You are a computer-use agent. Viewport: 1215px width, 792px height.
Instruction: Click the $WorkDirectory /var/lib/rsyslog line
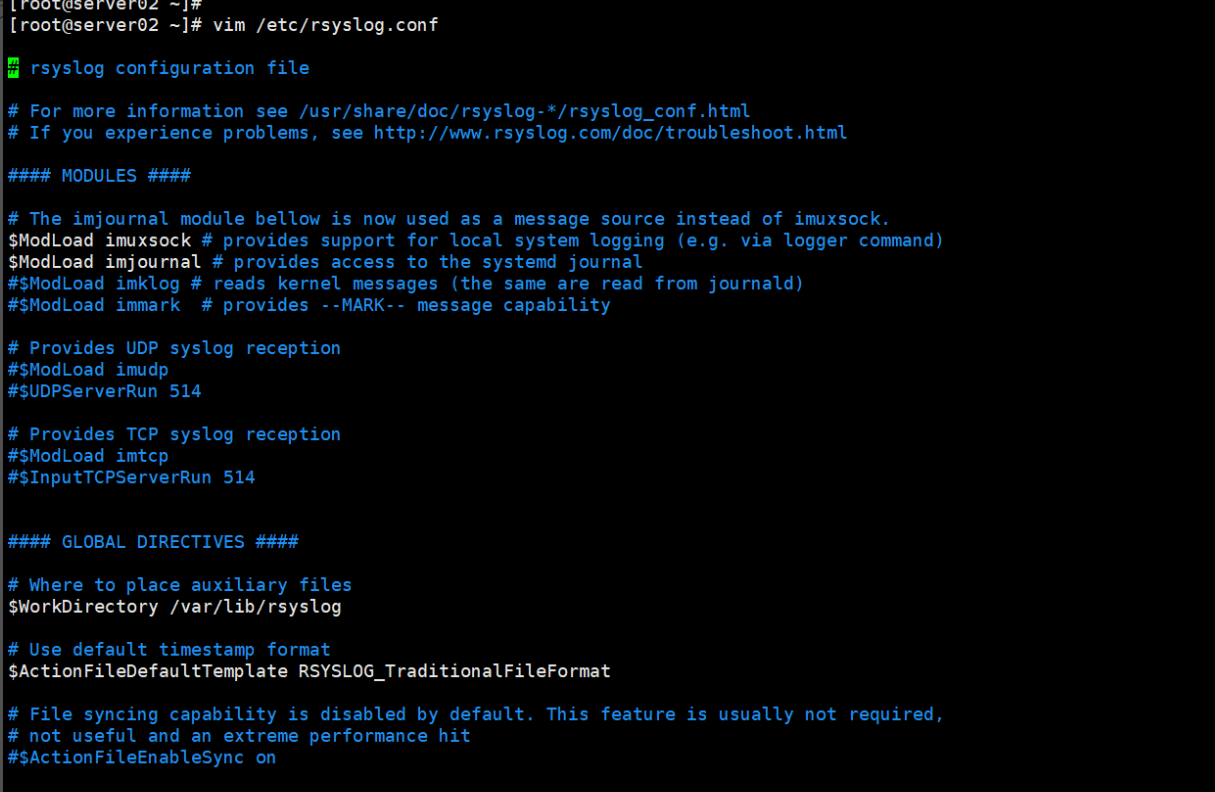coord(175,607)
